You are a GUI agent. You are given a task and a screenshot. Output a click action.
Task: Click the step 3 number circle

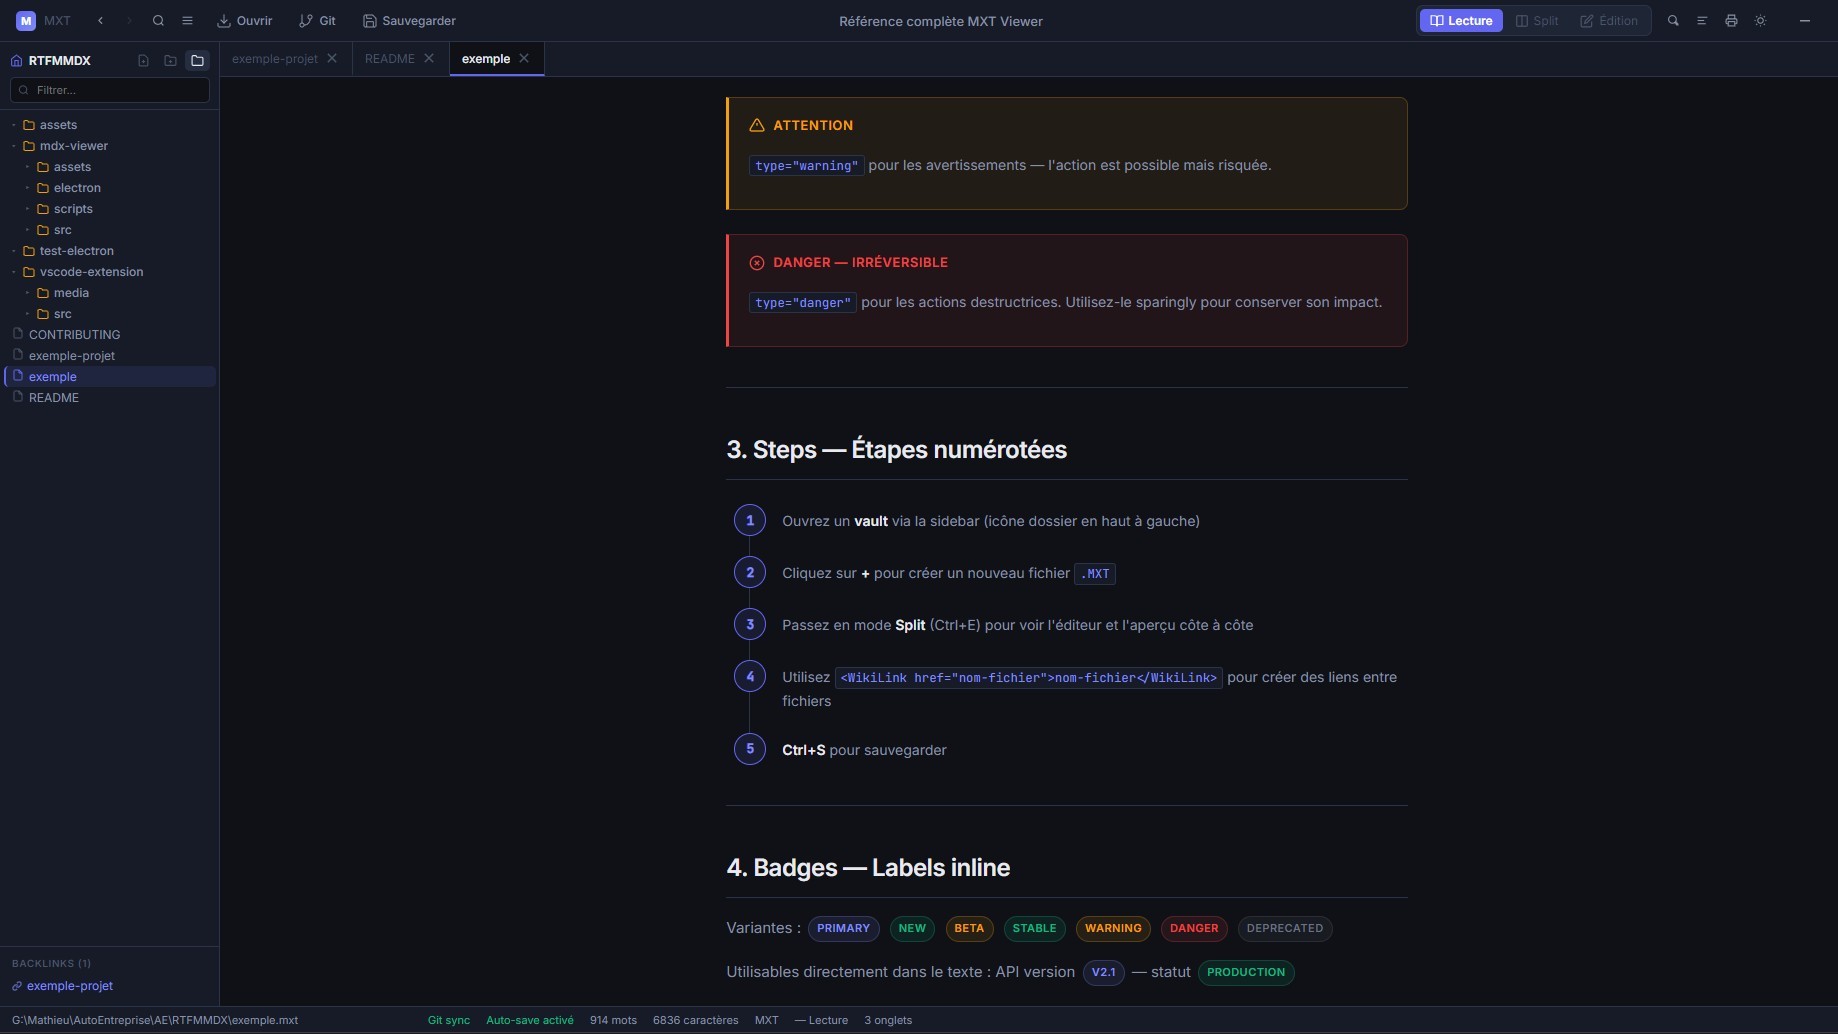750,625
